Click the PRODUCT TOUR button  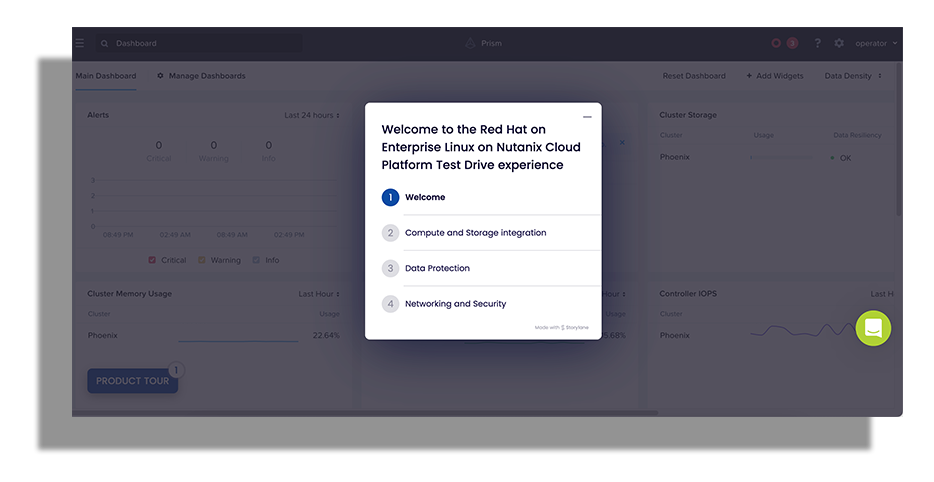(x=132, y=381)
